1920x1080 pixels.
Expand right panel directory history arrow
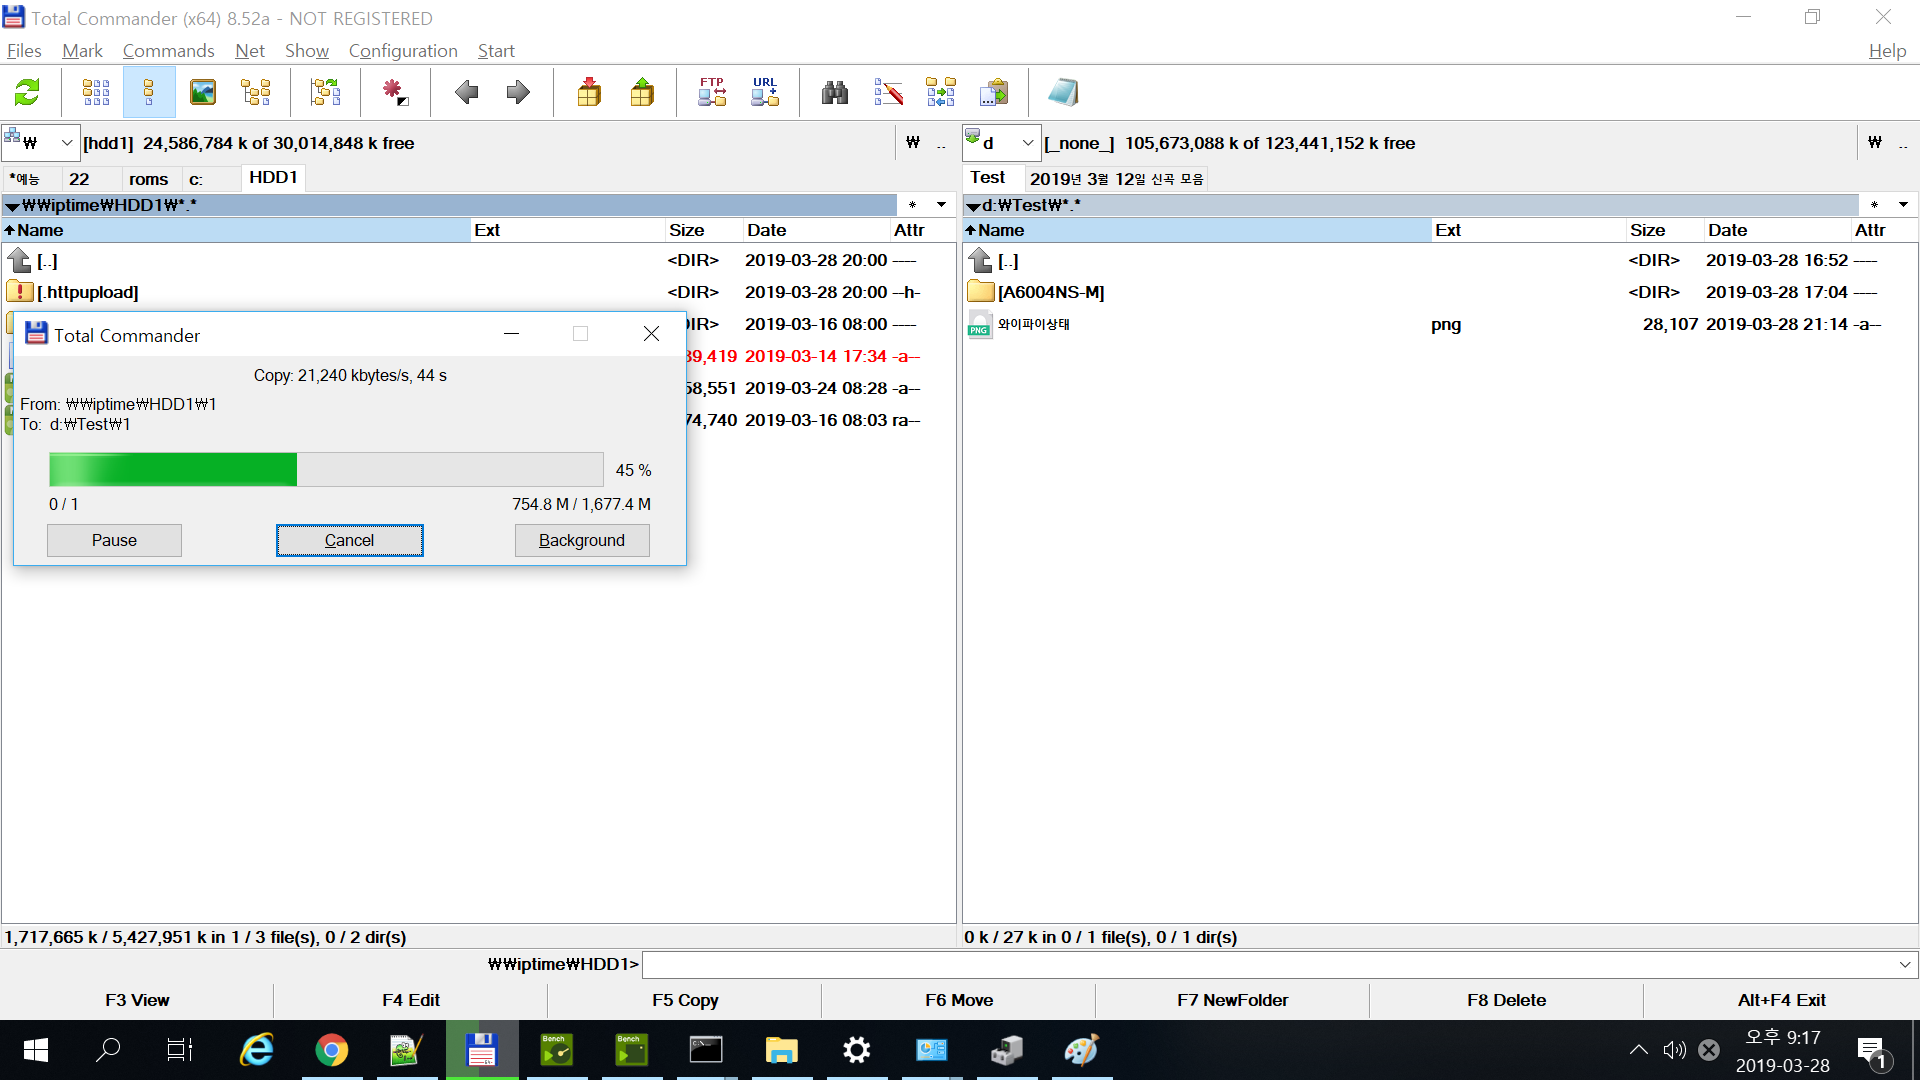(x=1903, y=205)
